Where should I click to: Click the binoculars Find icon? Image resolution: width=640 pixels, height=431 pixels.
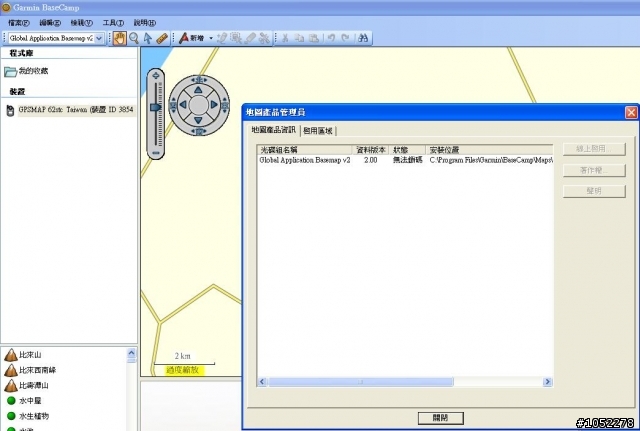click(x=363, y=38)
